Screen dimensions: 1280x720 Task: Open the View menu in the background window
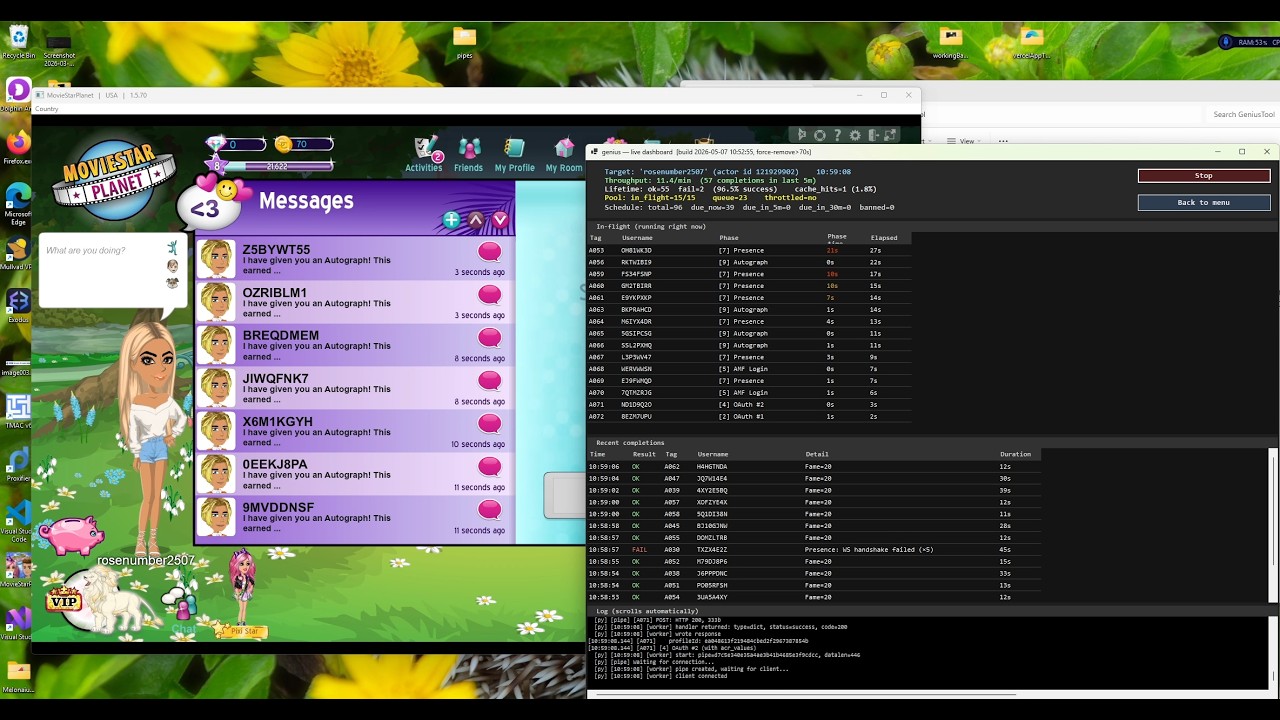[961, 141]
